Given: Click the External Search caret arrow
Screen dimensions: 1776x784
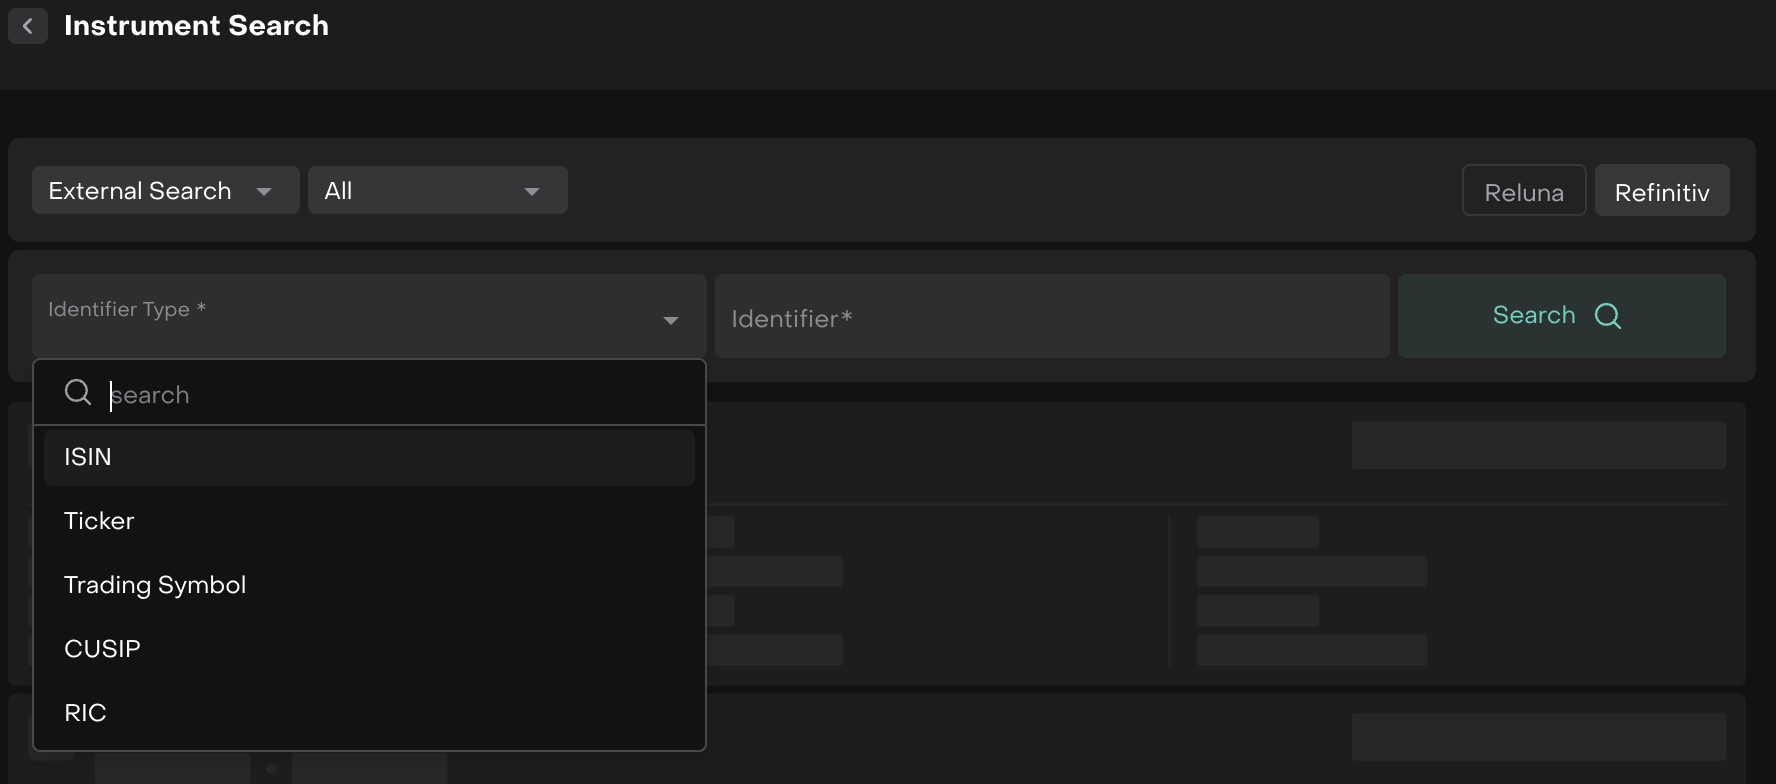Looking at the screenshot, I should click(x=264, y=191).
